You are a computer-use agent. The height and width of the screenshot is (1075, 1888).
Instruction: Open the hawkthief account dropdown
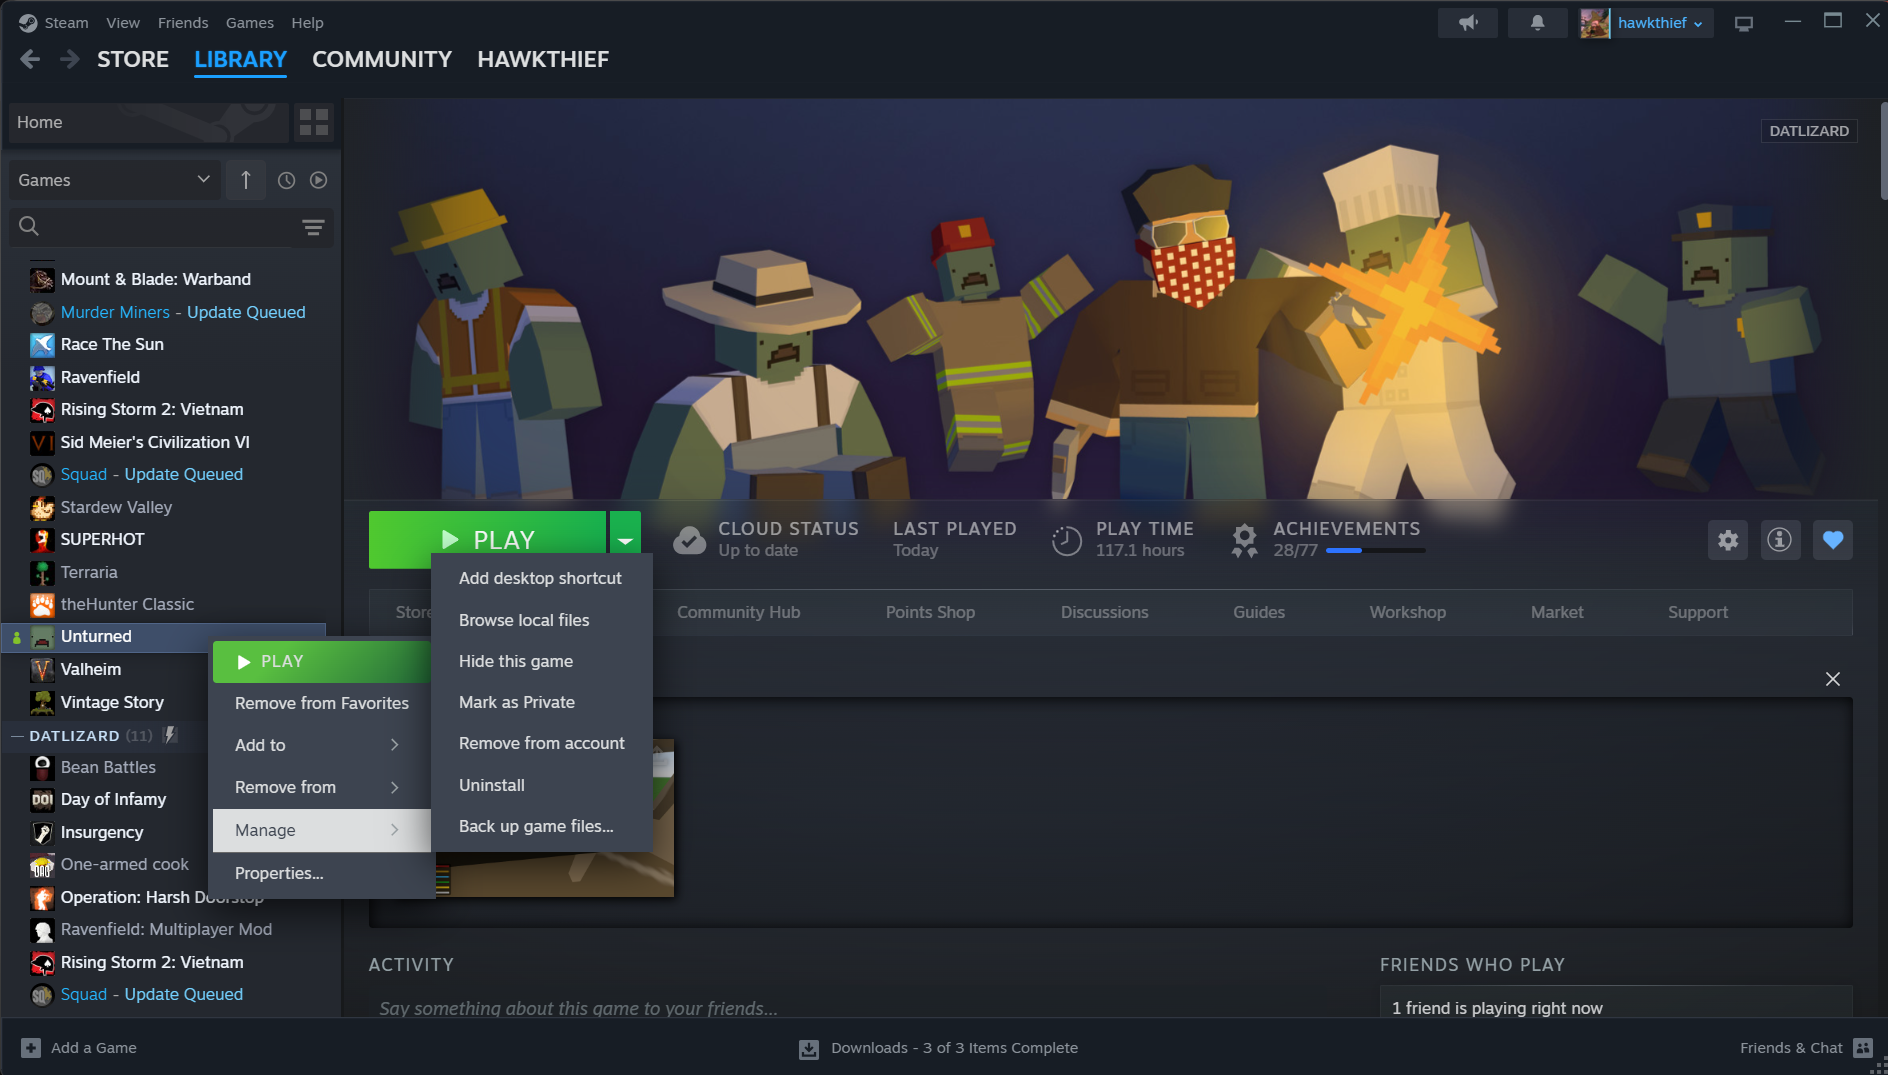(x=1660, y=23)
